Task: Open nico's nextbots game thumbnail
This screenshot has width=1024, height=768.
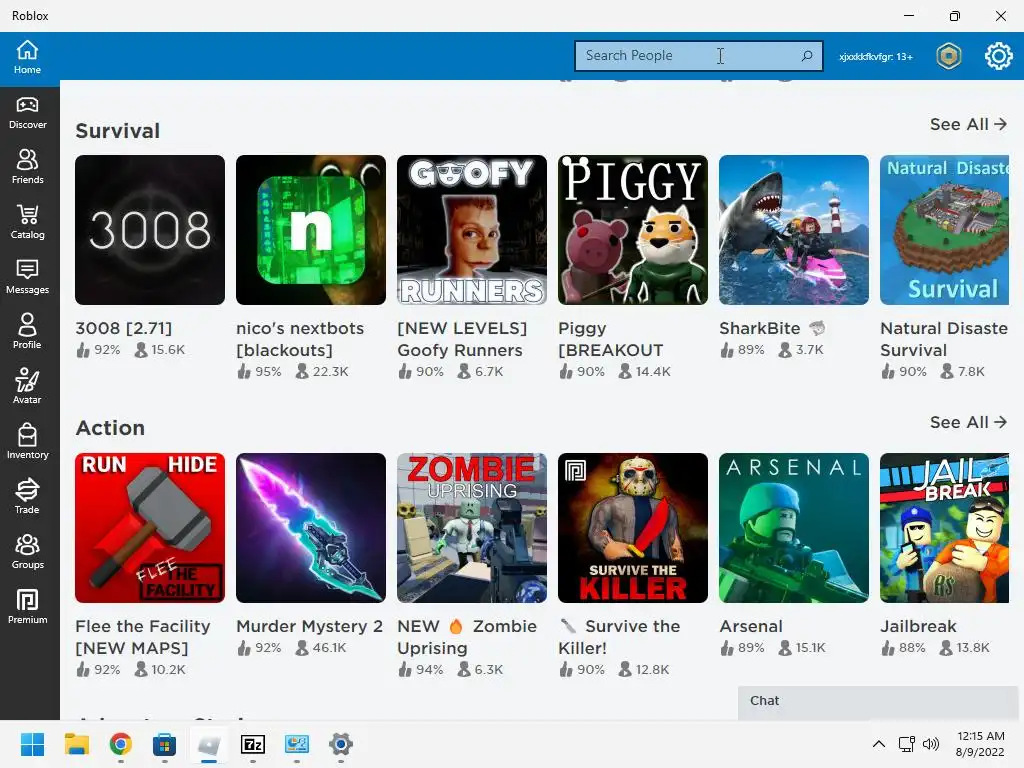Action: coord(311,230)
